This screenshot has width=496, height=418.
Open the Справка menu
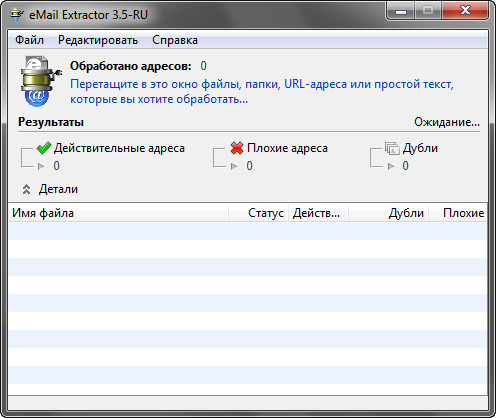point(175,40)
